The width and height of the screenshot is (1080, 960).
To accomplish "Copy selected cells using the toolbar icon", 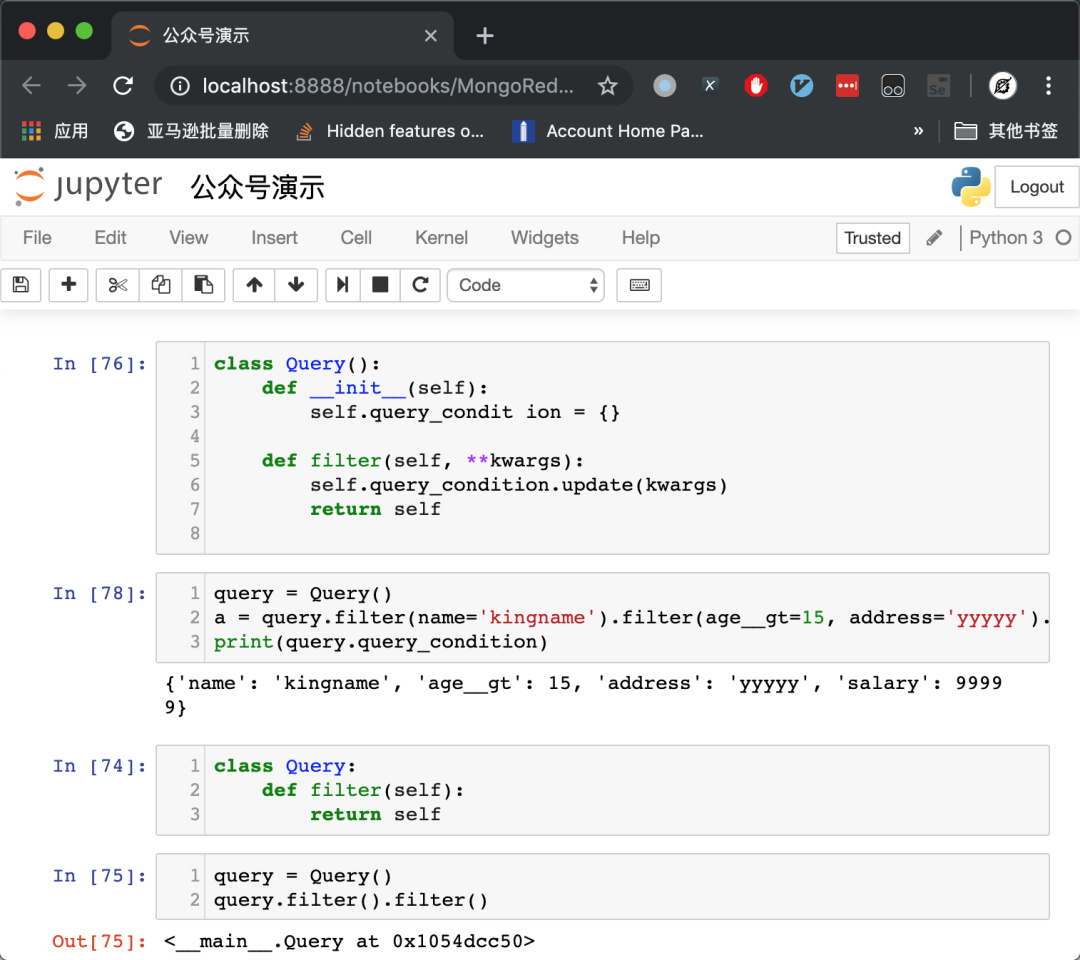I will tap(160, 285).
